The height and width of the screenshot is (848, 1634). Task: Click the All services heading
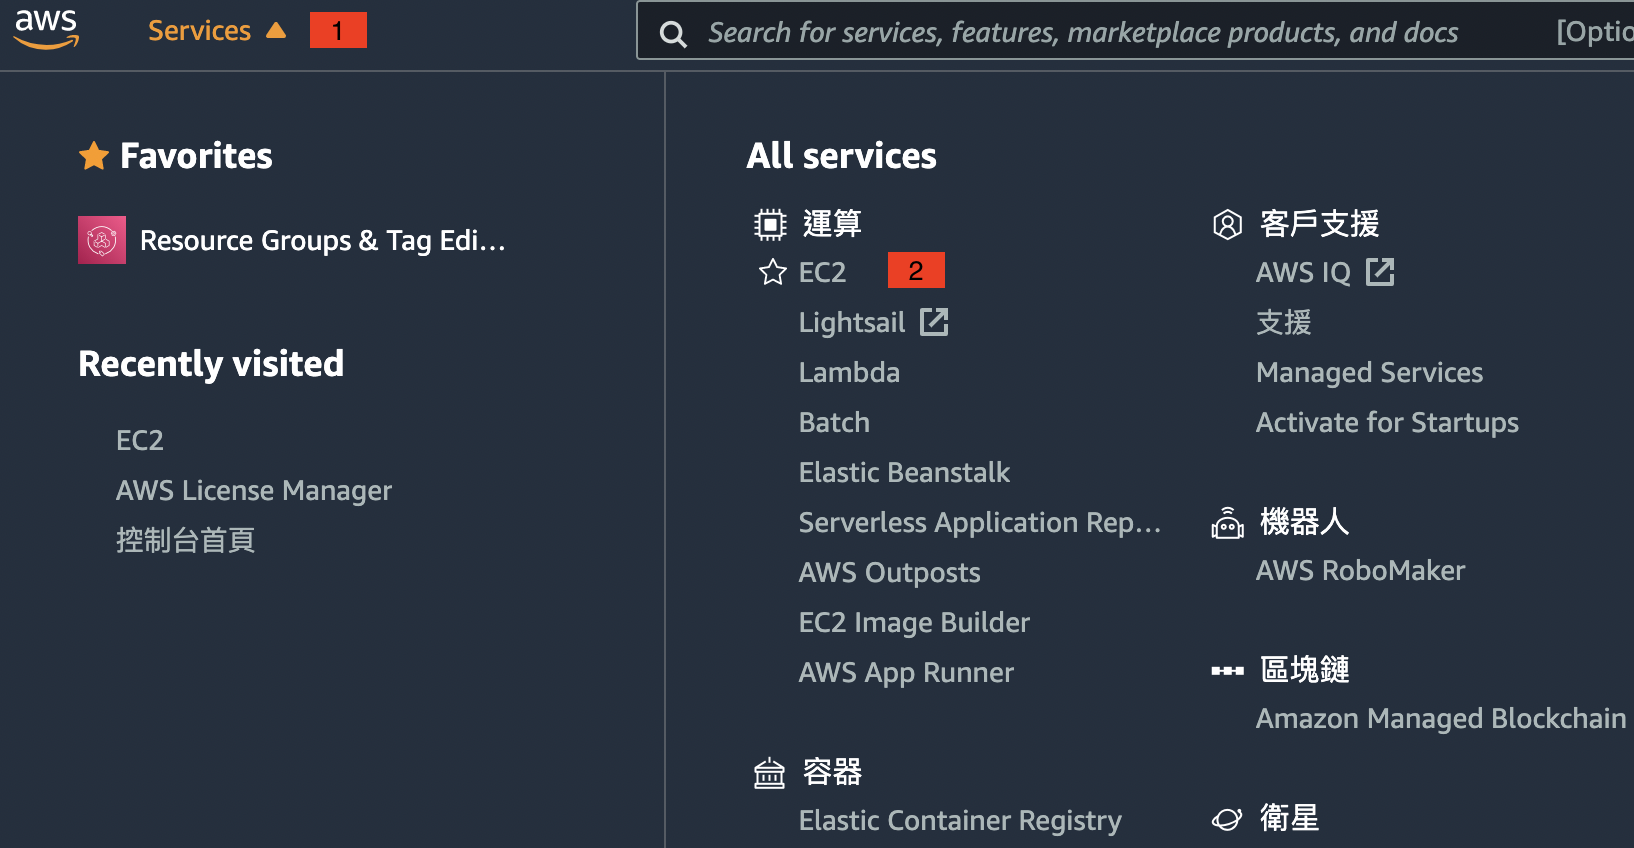pos(841,156)
